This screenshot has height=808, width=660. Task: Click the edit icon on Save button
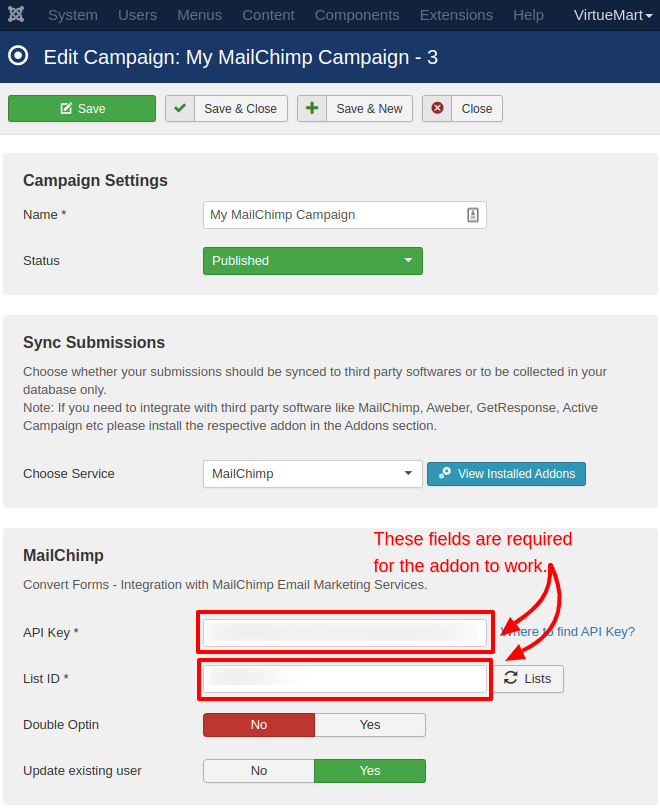click(x=66, y=108)
